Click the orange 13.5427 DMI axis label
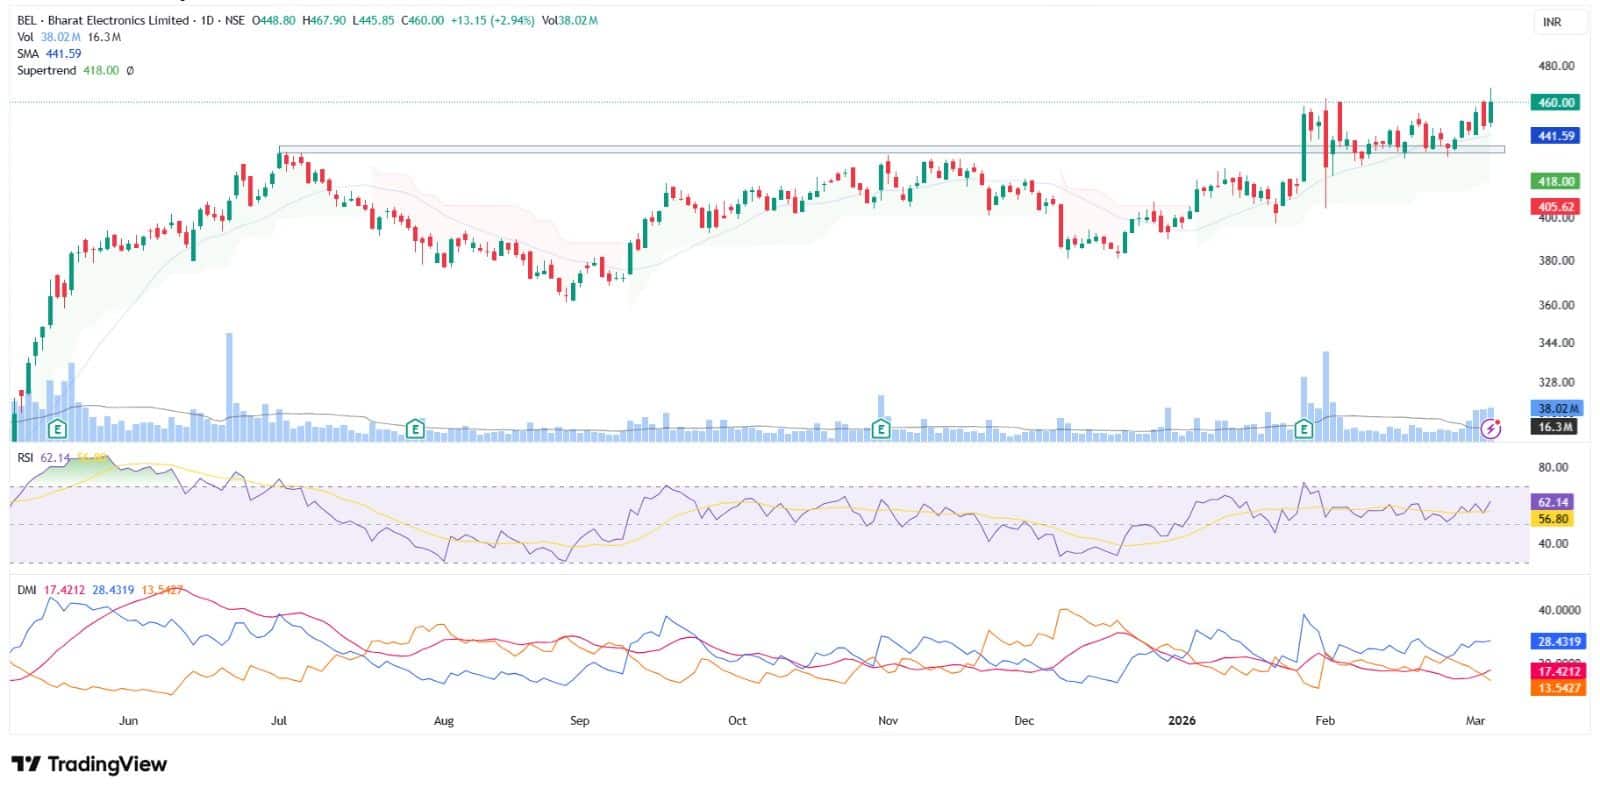This screenshot has height=794, width=1600. pos(1559,688)
